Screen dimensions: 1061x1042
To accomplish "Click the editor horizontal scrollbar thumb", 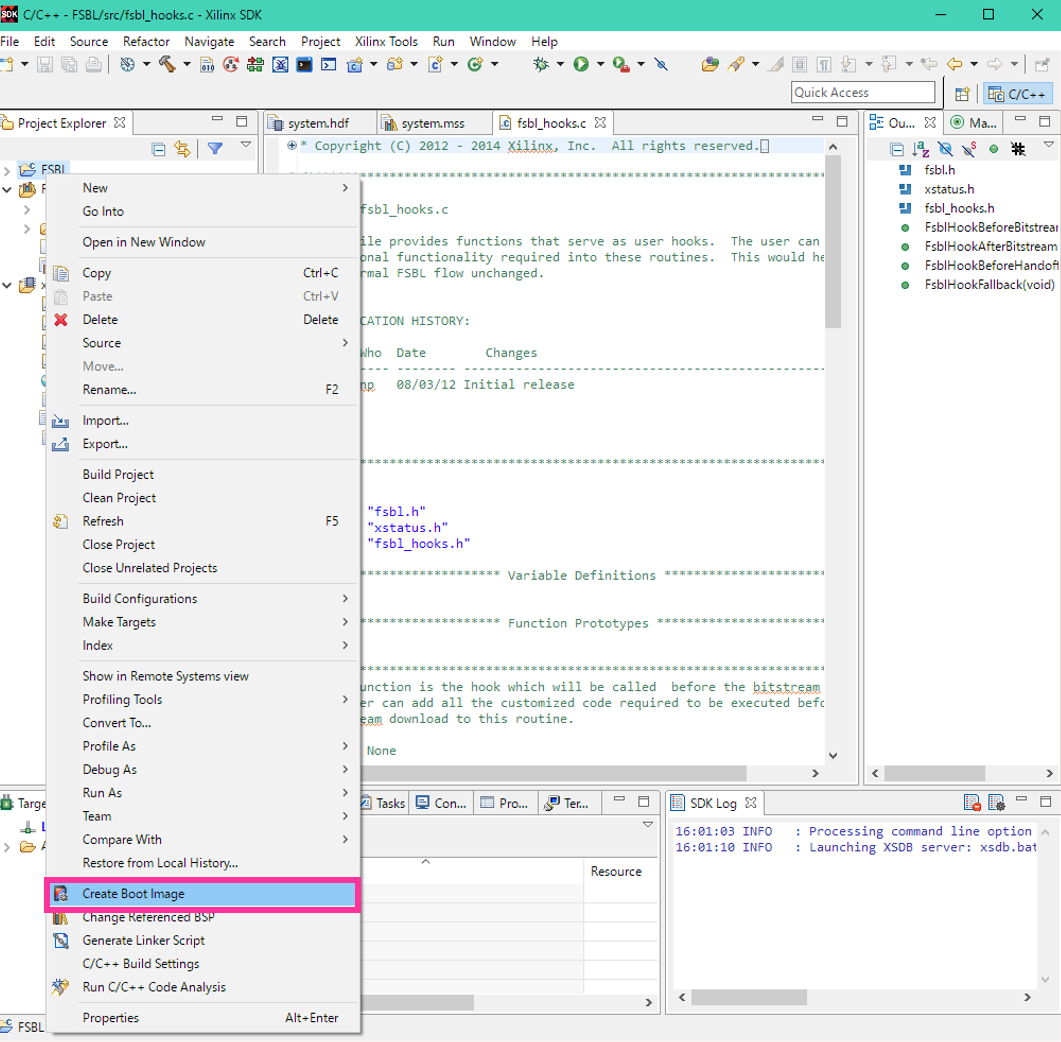I will tap(554, 773).
